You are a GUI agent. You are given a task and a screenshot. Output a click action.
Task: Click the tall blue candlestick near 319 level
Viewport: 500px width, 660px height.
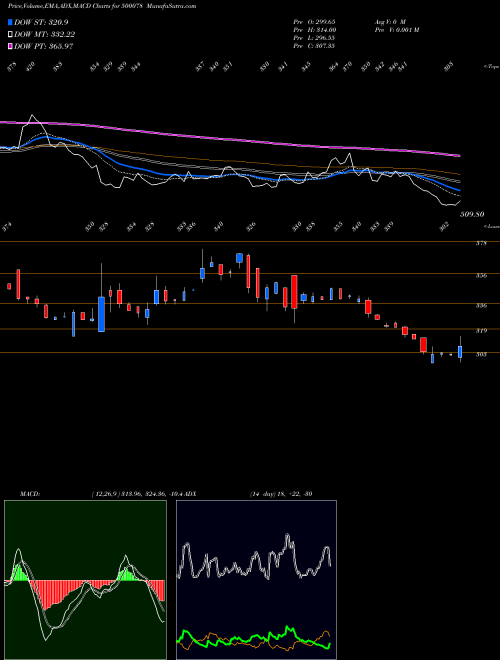tap(101, 314)
